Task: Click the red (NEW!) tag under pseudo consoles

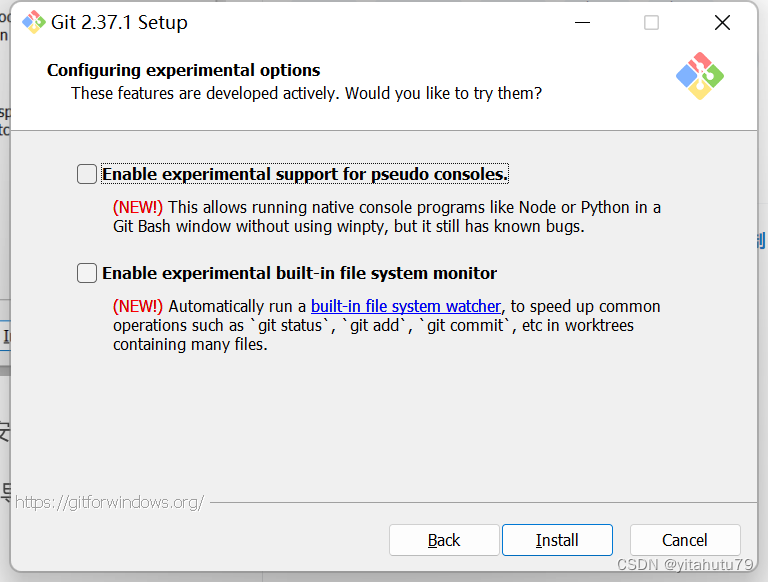Action: coord(138,207)
